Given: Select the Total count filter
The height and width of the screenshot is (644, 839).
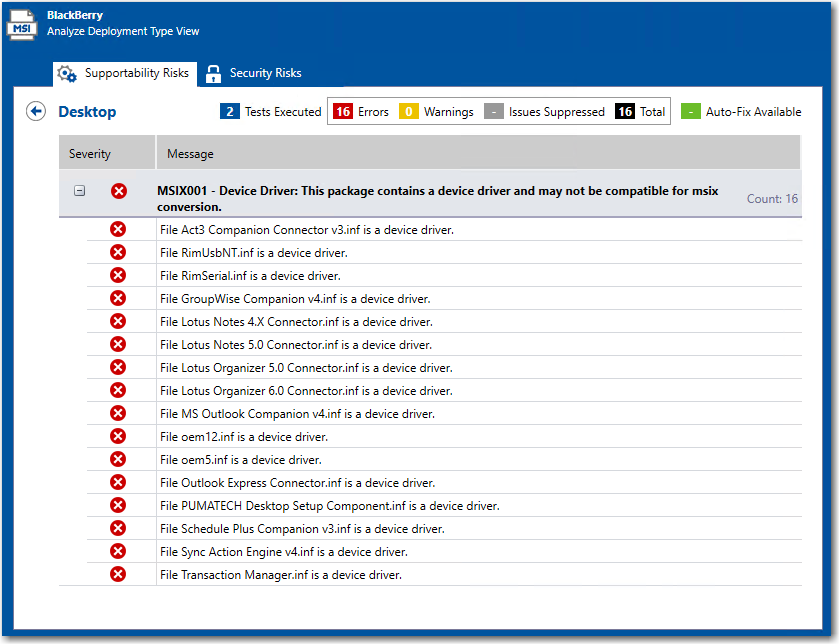Looking at the screenshot, I should click(640, 112).
